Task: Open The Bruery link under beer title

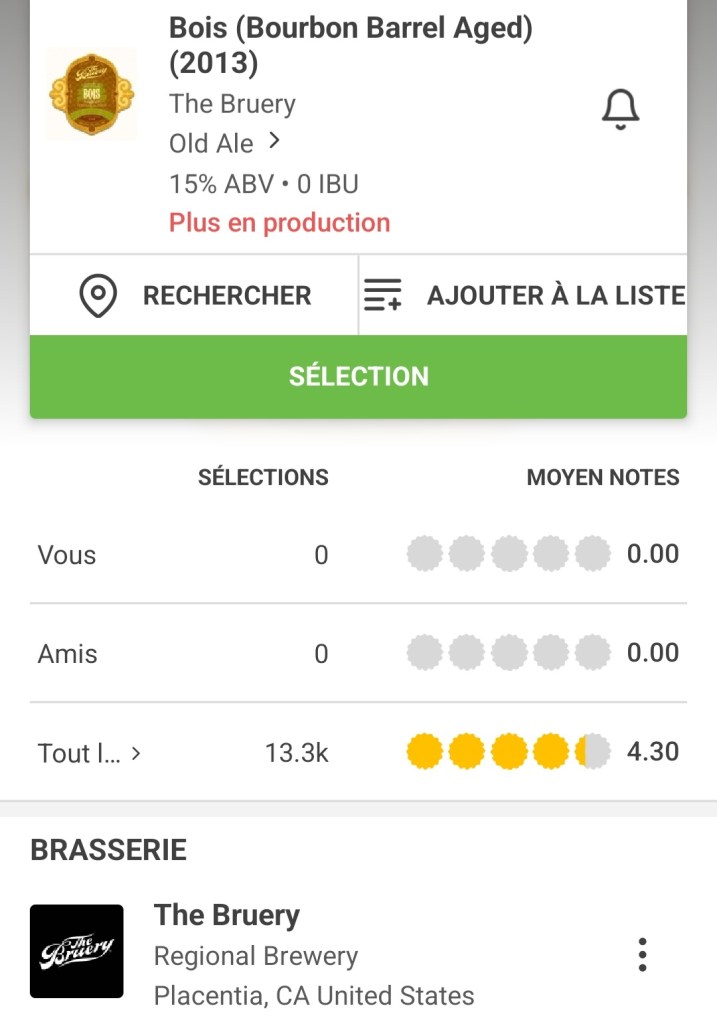Action: tap(232, 104)
